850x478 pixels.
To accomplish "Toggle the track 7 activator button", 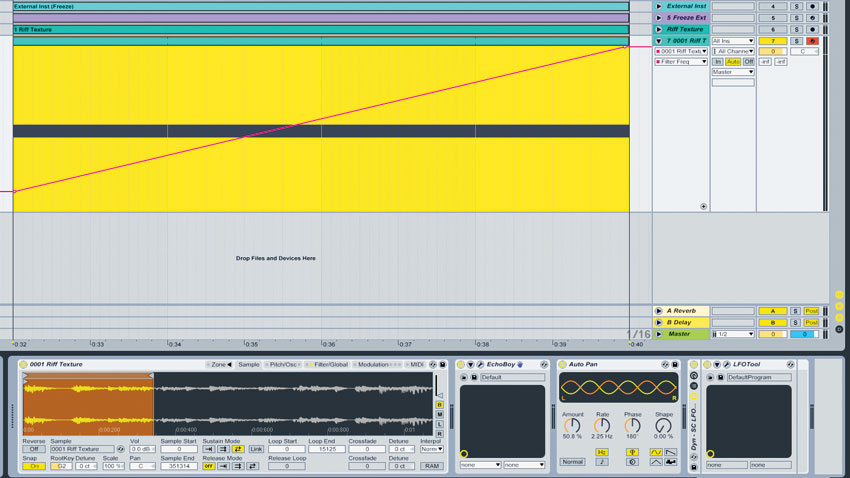I will pos(772,41).
